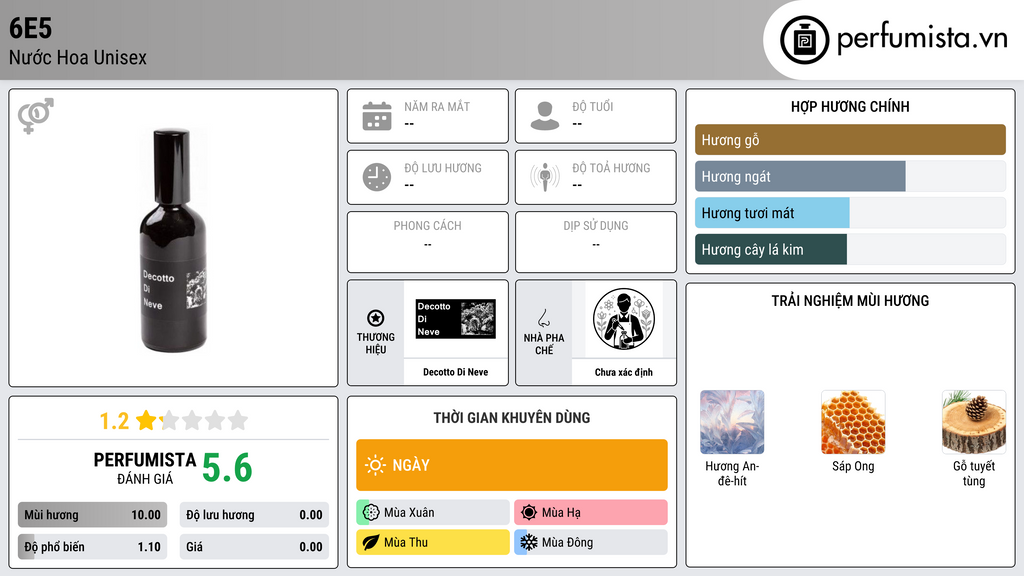Open the perfume bottle product image

point(174,240)
